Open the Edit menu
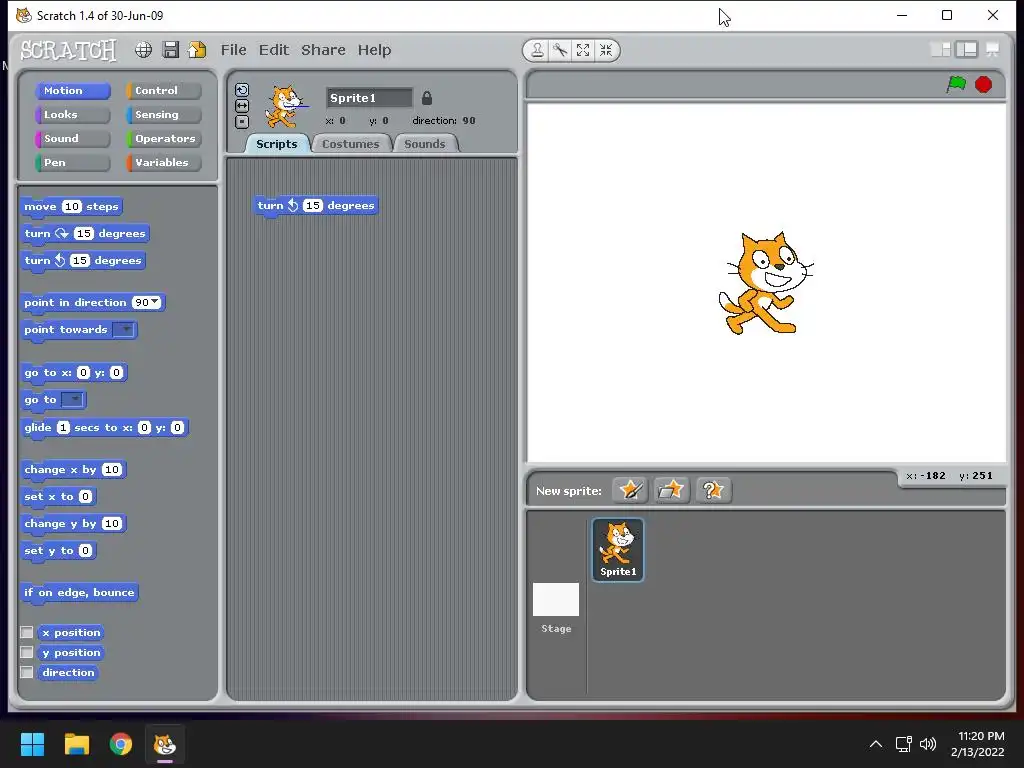1024x768 pixels. pyautogui.click(x=274, y=50)
